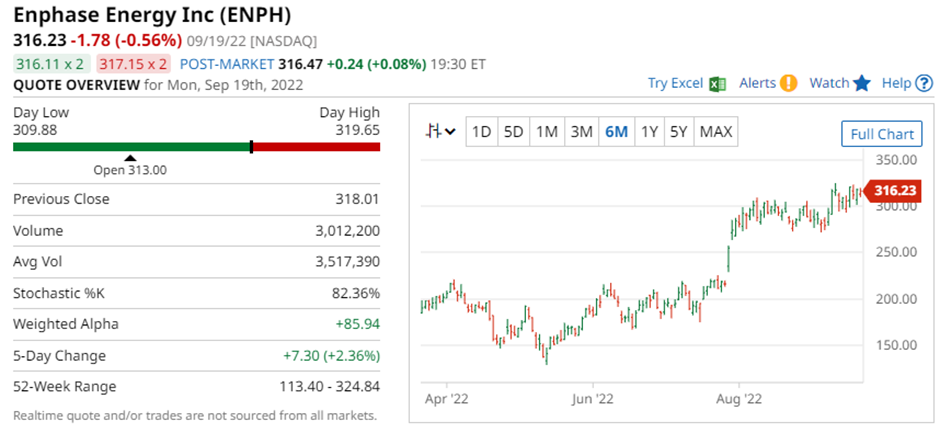Display the 5Y chart range
940x433 pixels.
(679, 132)
